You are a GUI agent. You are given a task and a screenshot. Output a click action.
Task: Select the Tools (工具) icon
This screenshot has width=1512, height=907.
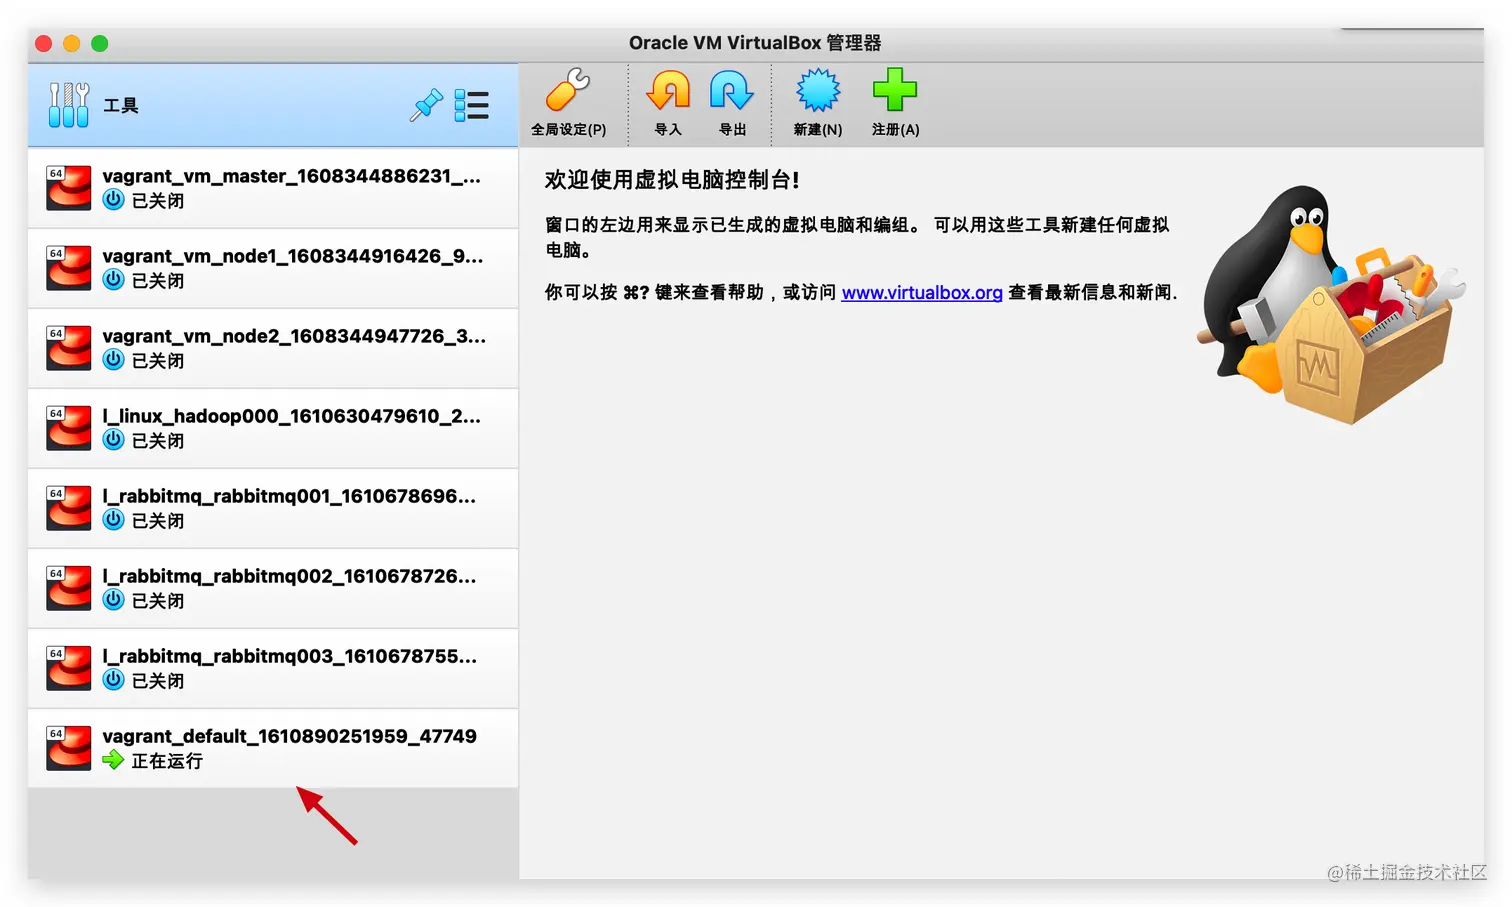pyautogui.click(x=69, y=105)
